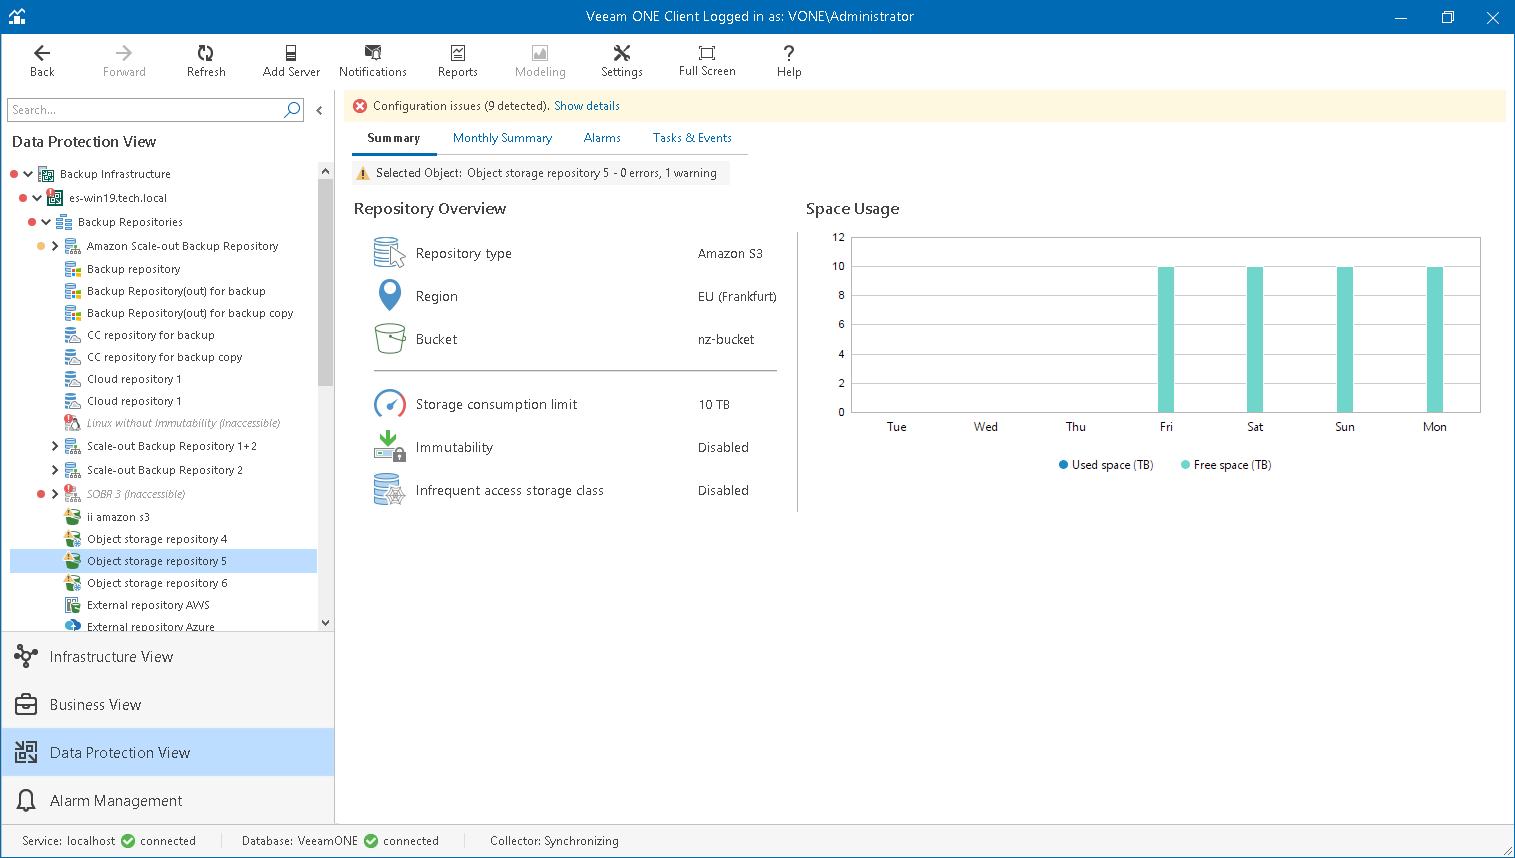The width and height of the screenshot is (1515, 858).
Task: Click the Free space (TB) legend dot
Action: pos(1185,465)
